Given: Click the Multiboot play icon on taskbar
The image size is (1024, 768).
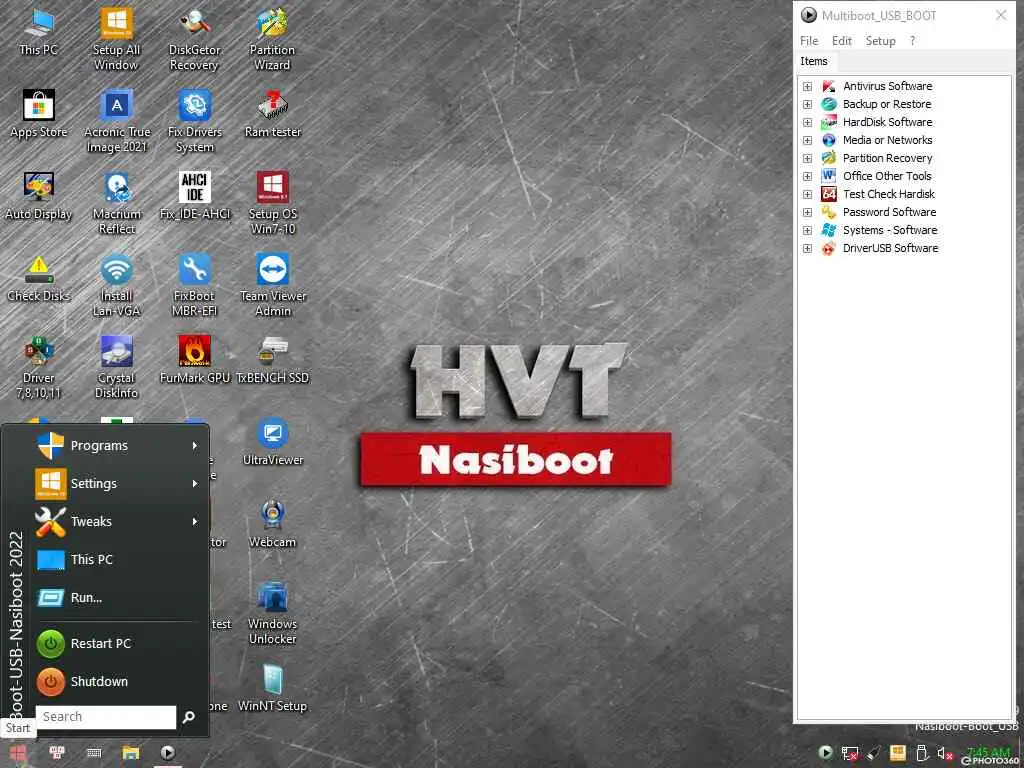Looking at the screenshot, I should coord(168,753).
